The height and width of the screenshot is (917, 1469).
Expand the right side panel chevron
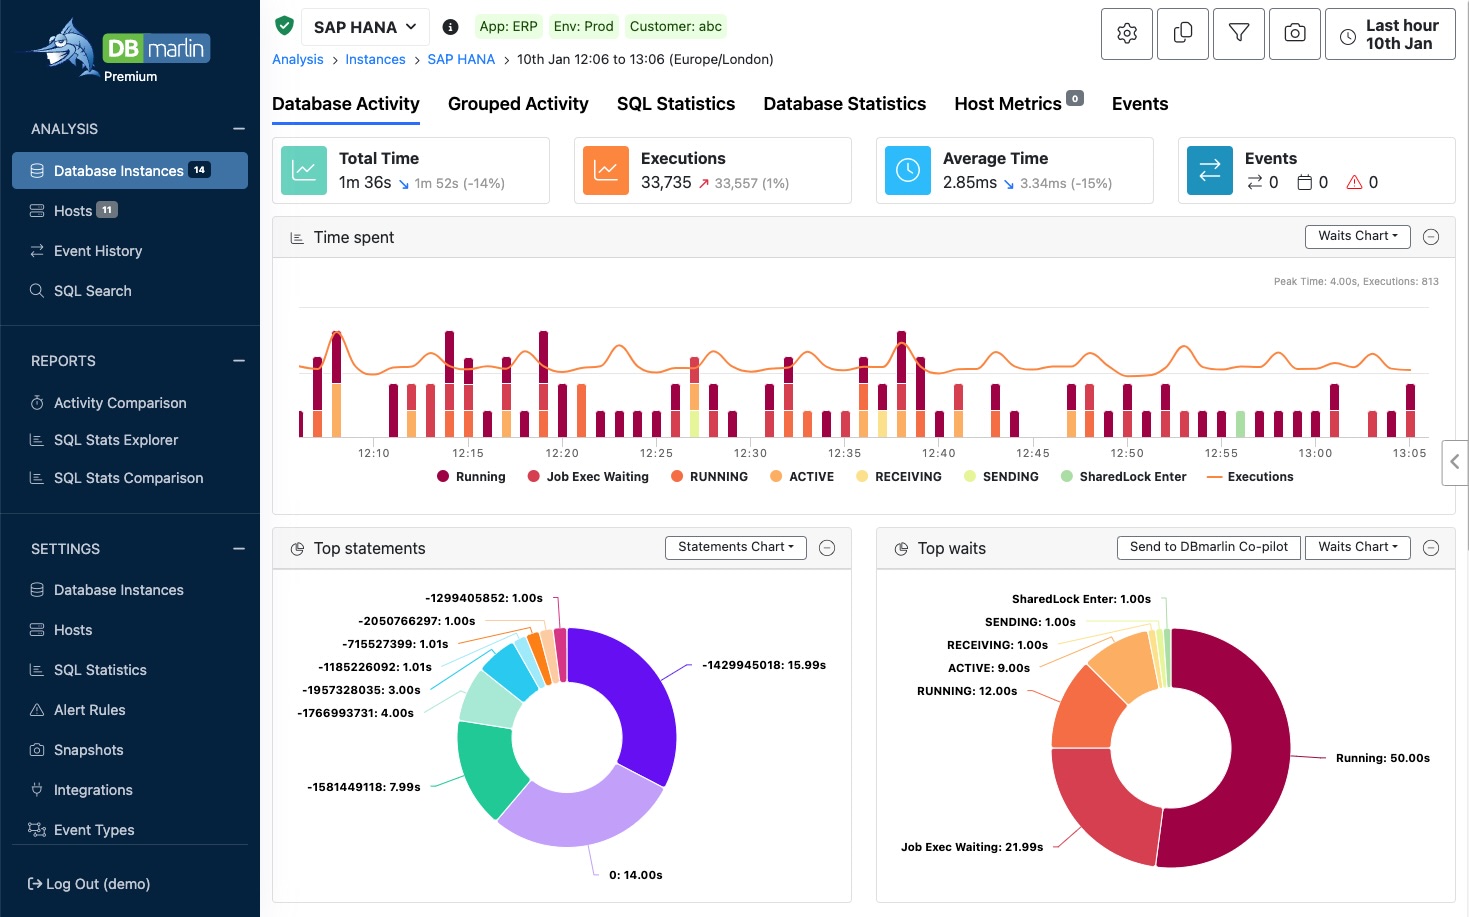click(x=1455, y=462)
